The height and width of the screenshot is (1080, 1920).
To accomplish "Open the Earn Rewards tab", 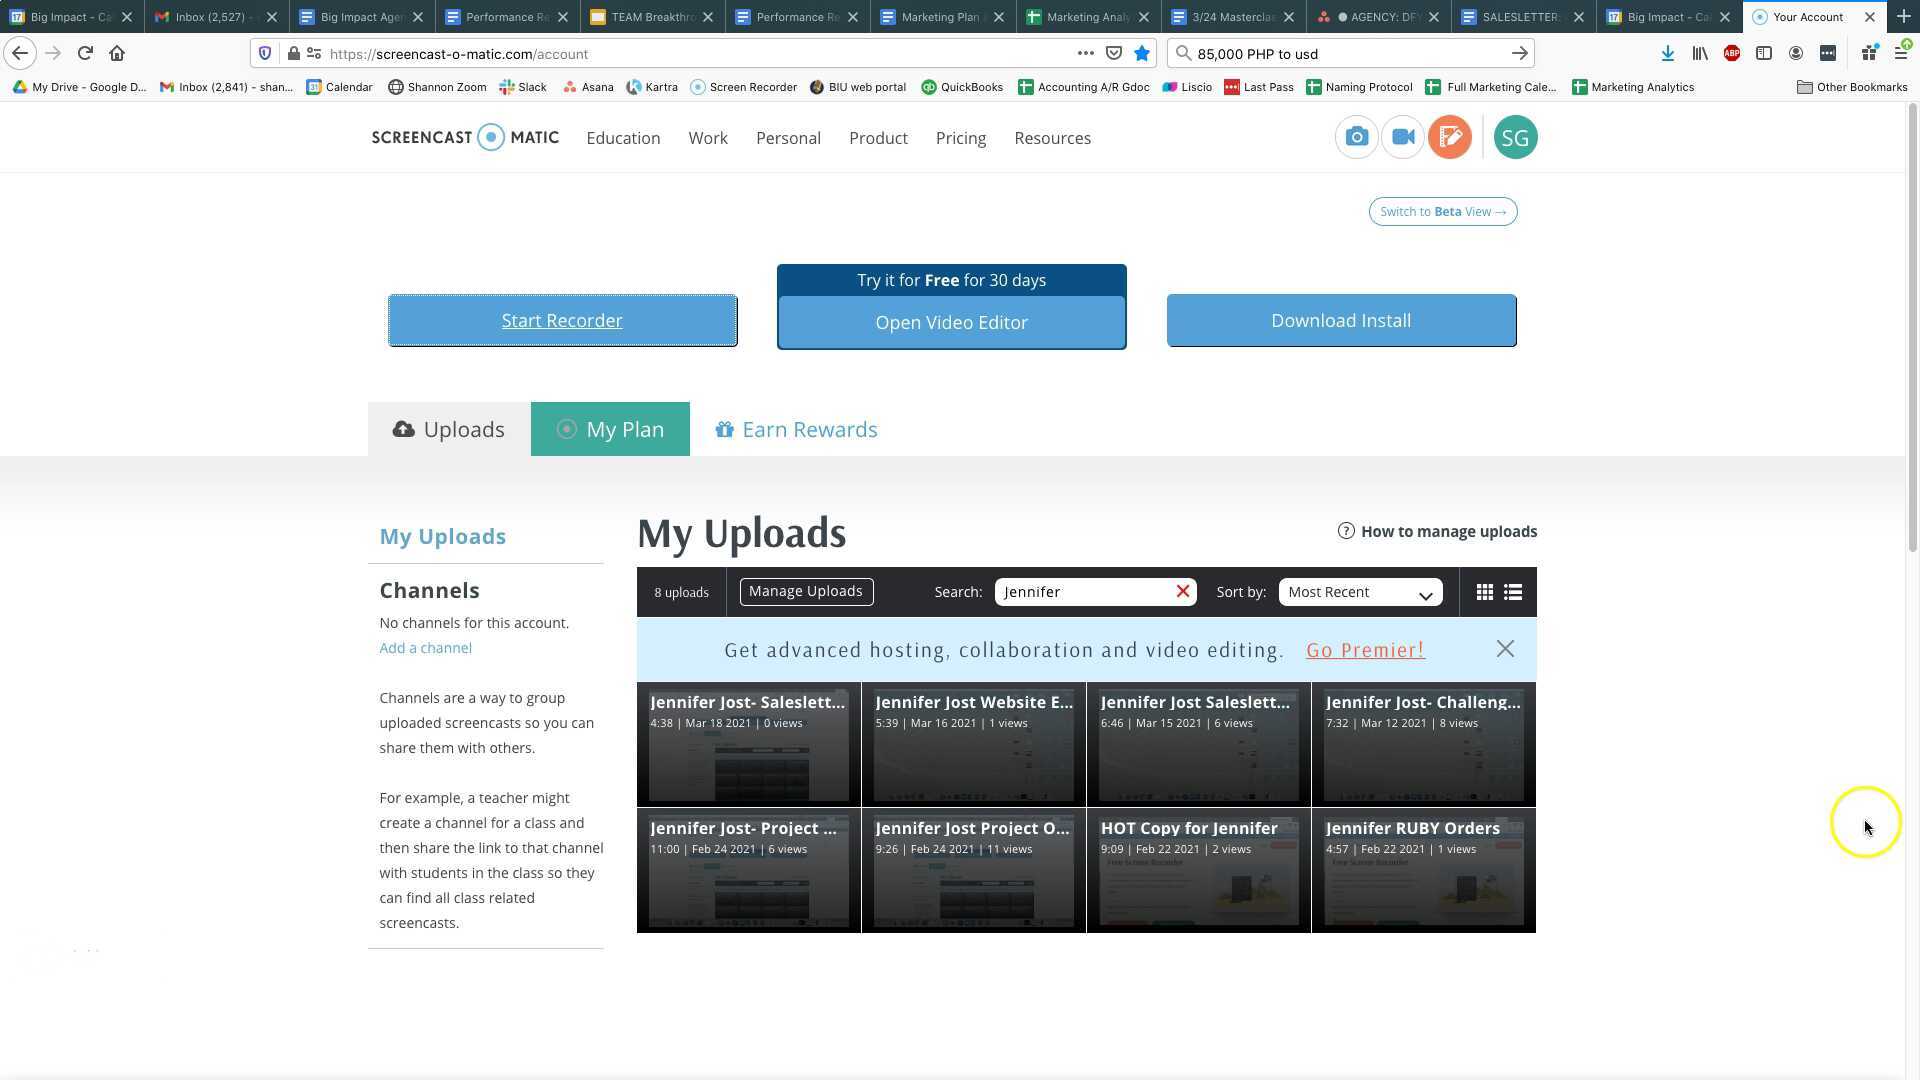I will click(x=796, y=429).
